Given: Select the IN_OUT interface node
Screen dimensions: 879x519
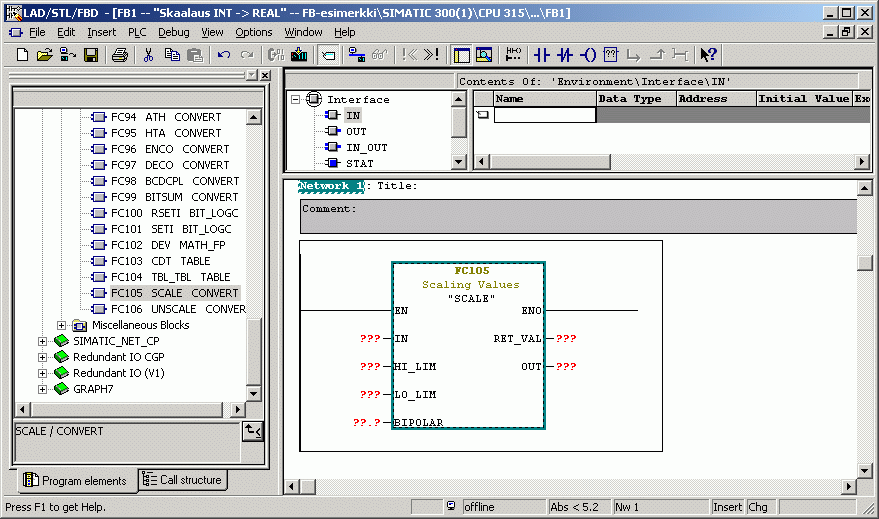Looking at the screenshot, I should point(367,148).
